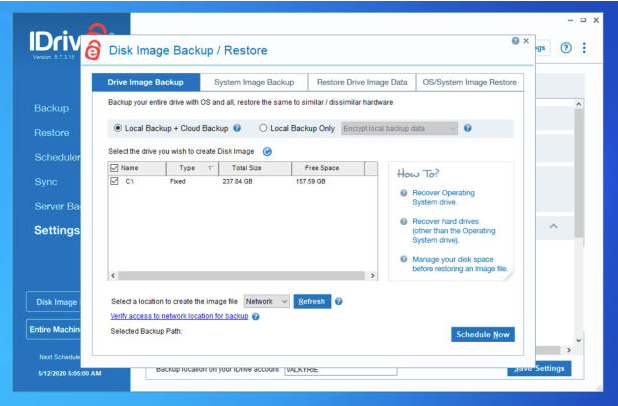Open Recover hard drives help link
618x406 pixels.
tap(454, 231)
